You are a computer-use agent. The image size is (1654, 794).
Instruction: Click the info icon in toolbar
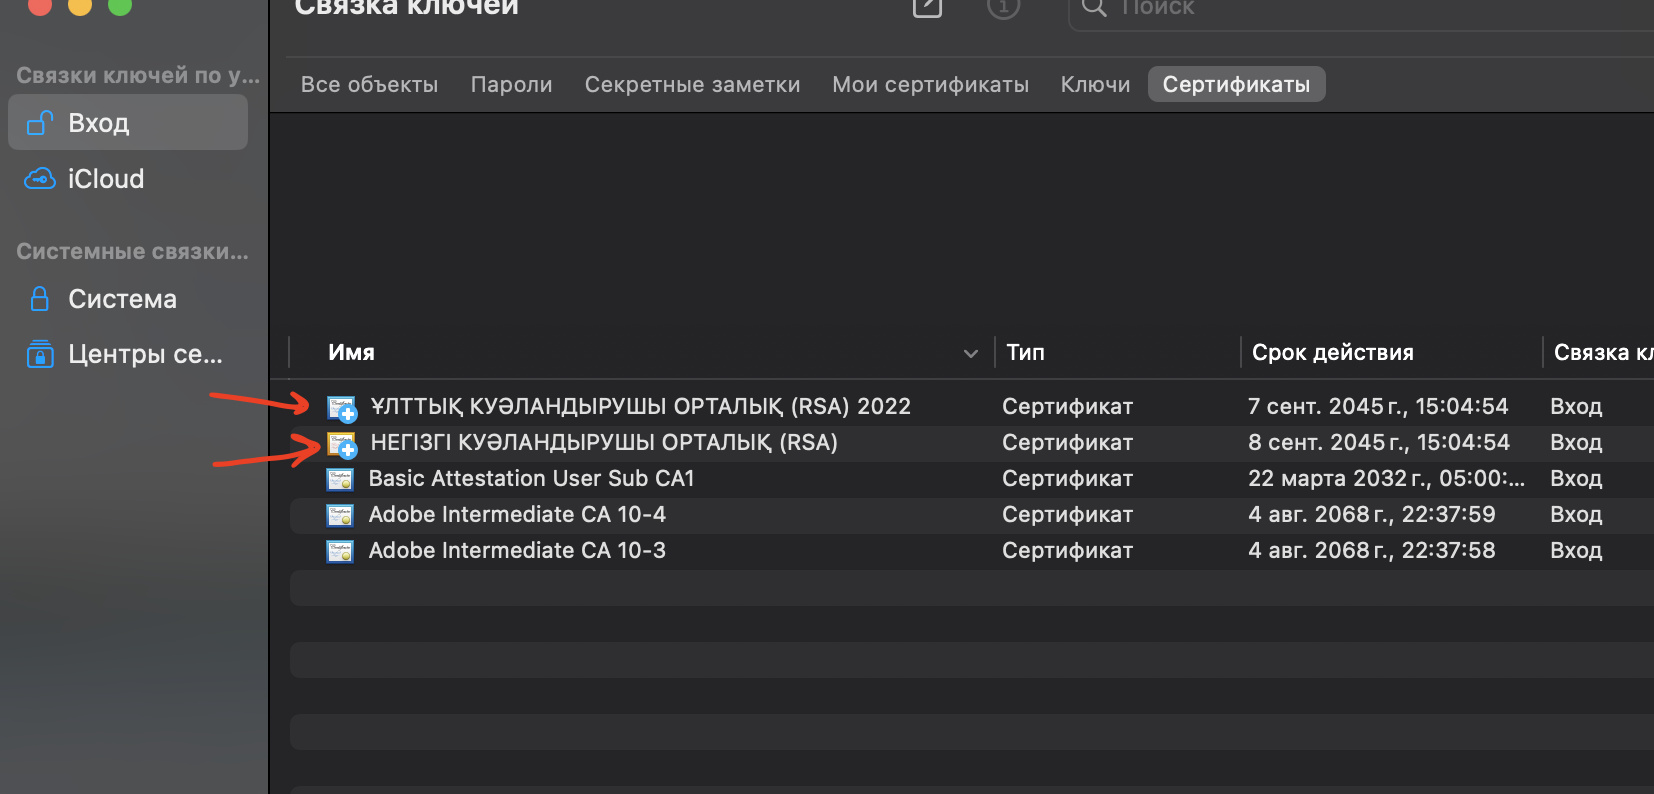pos(1003,7)
